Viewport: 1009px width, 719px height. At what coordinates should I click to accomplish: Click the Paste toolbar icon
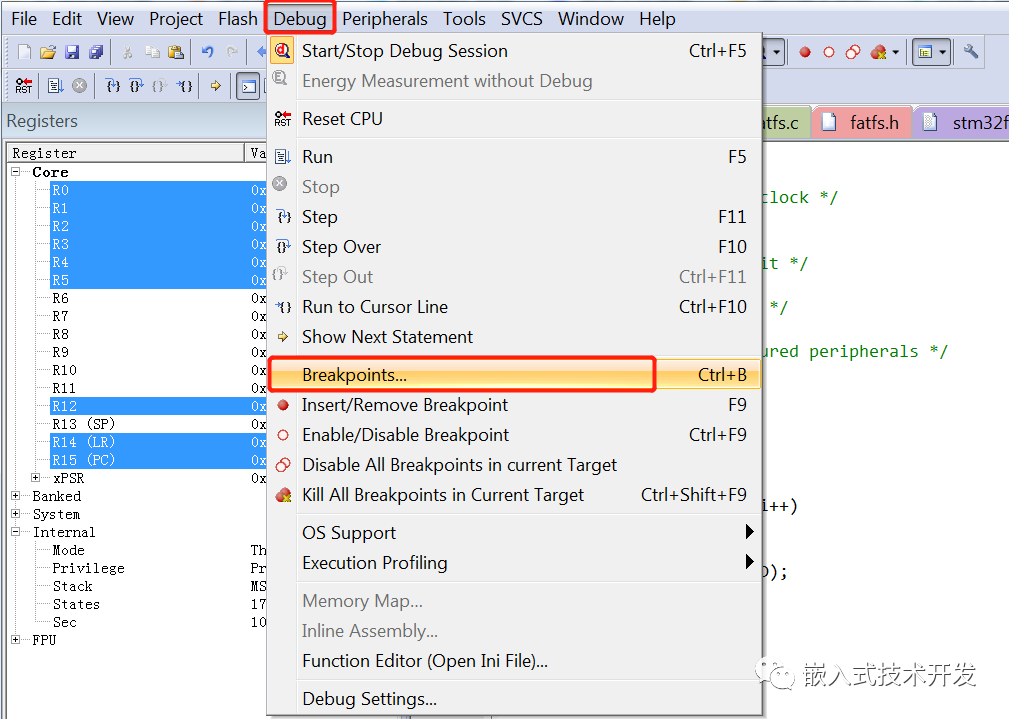[174, 50]
